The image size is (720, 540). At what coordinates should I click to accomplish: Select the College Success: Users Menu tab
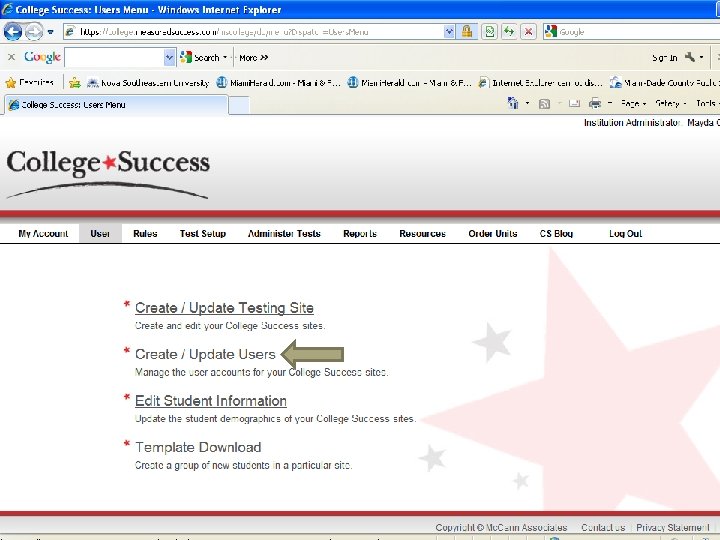(116, 105)
